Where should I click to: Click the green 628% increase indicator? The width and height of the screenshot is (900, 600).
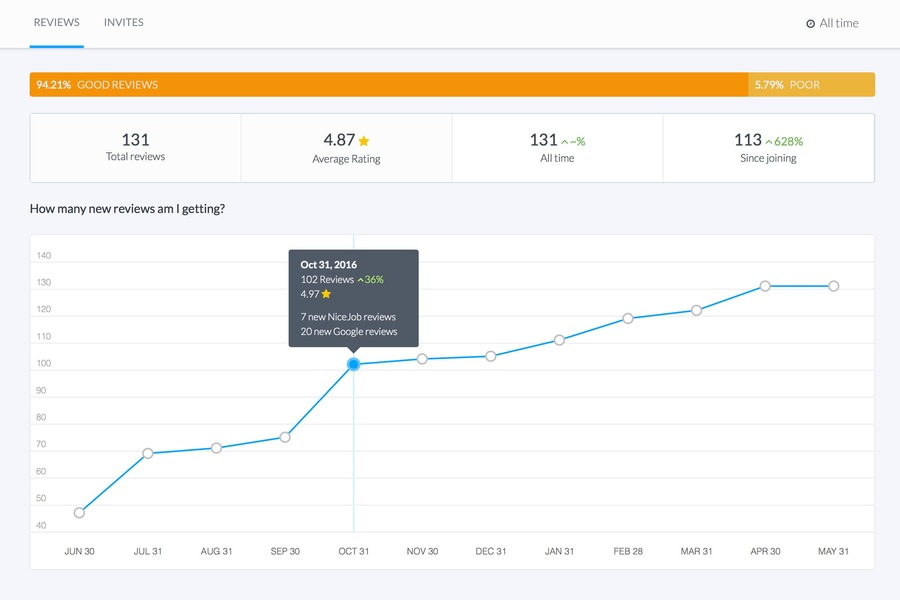784,141
